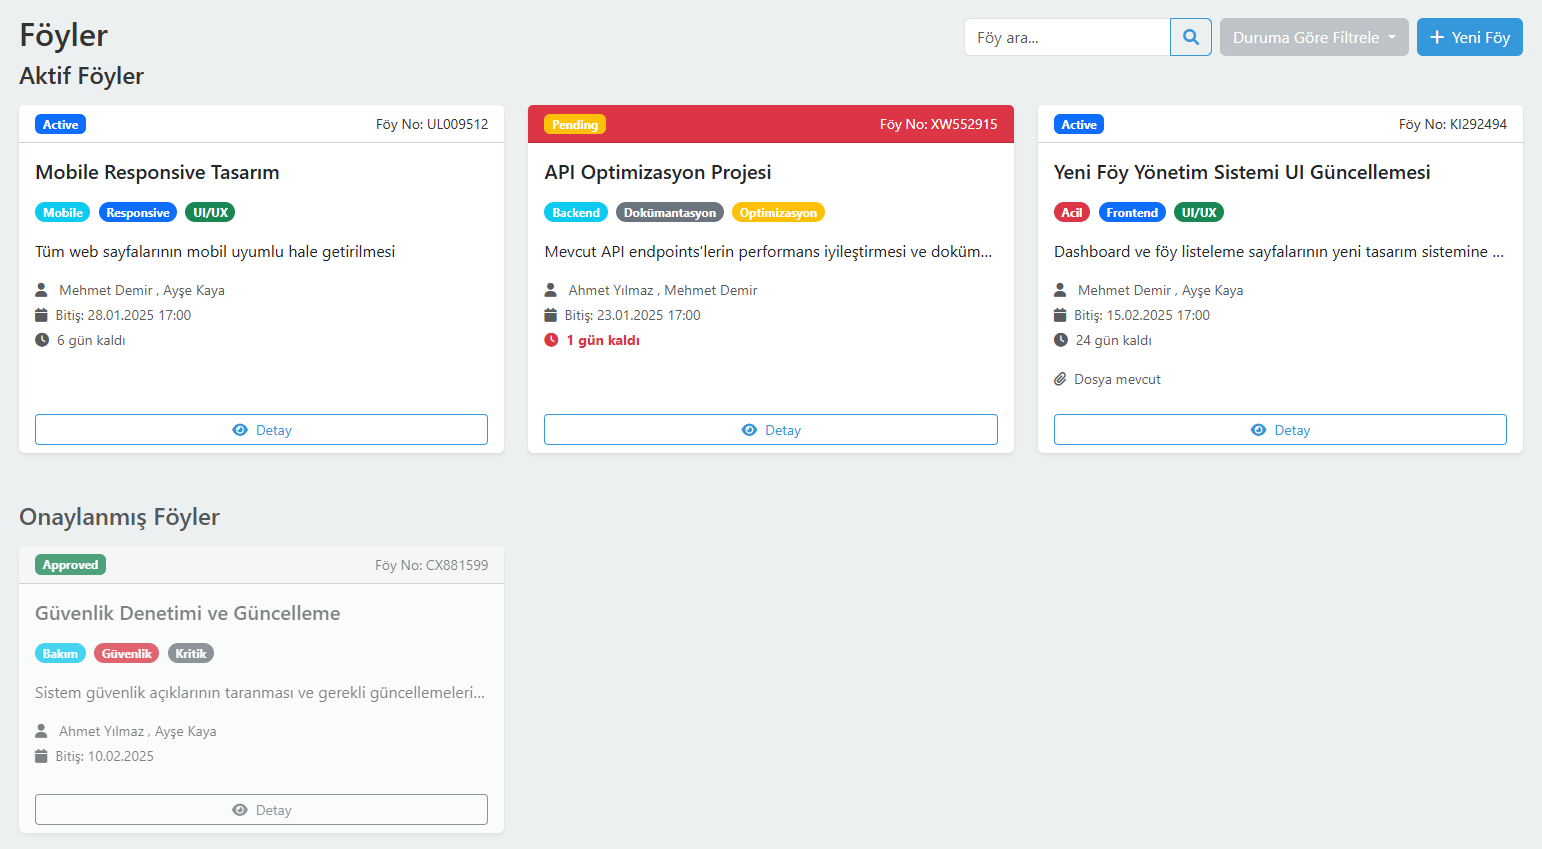The height and width of the screenshot is (849, 1542).
Task: Click the paperclip icon beside Dosya mevcut
Action: coord(1060,379)
